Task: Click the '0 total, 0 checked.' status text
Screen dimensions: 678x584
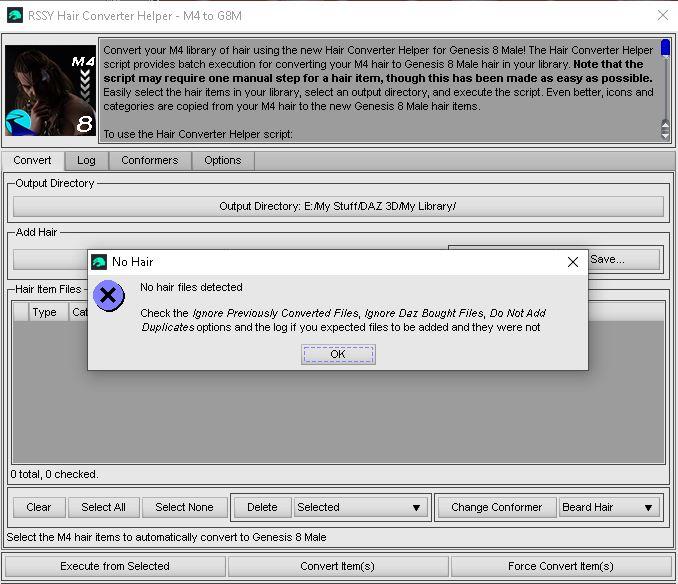Action: [54, 474]
